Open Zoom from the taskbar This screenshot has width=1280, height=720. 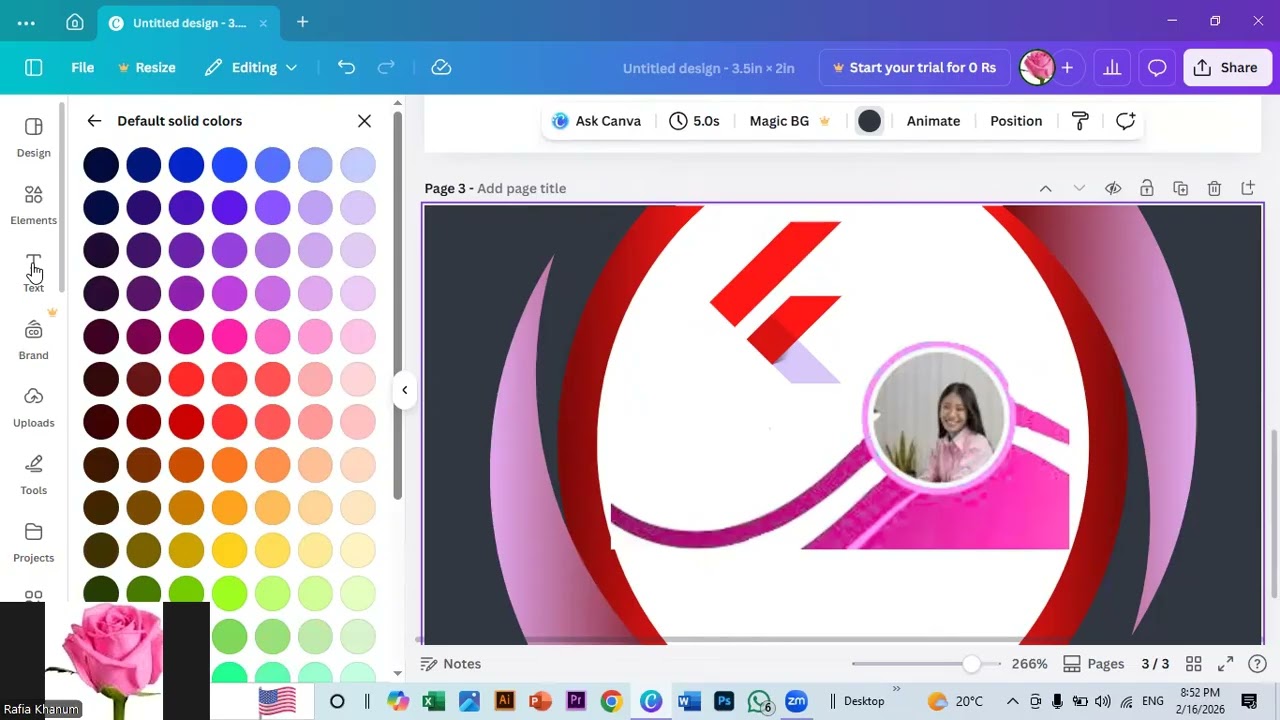click(796, 701)
